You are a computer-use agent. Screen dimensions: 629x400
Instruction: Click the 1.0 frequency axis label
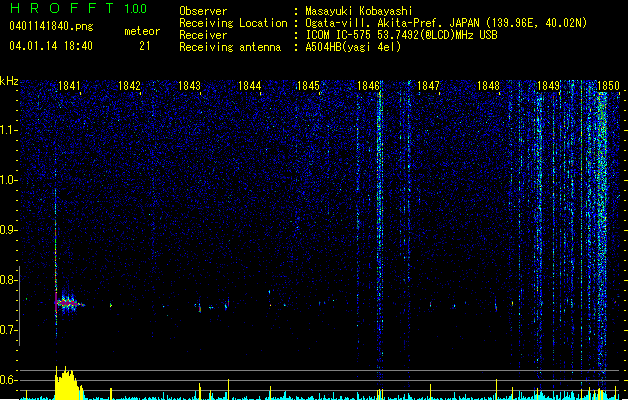[x=9, y=180]
